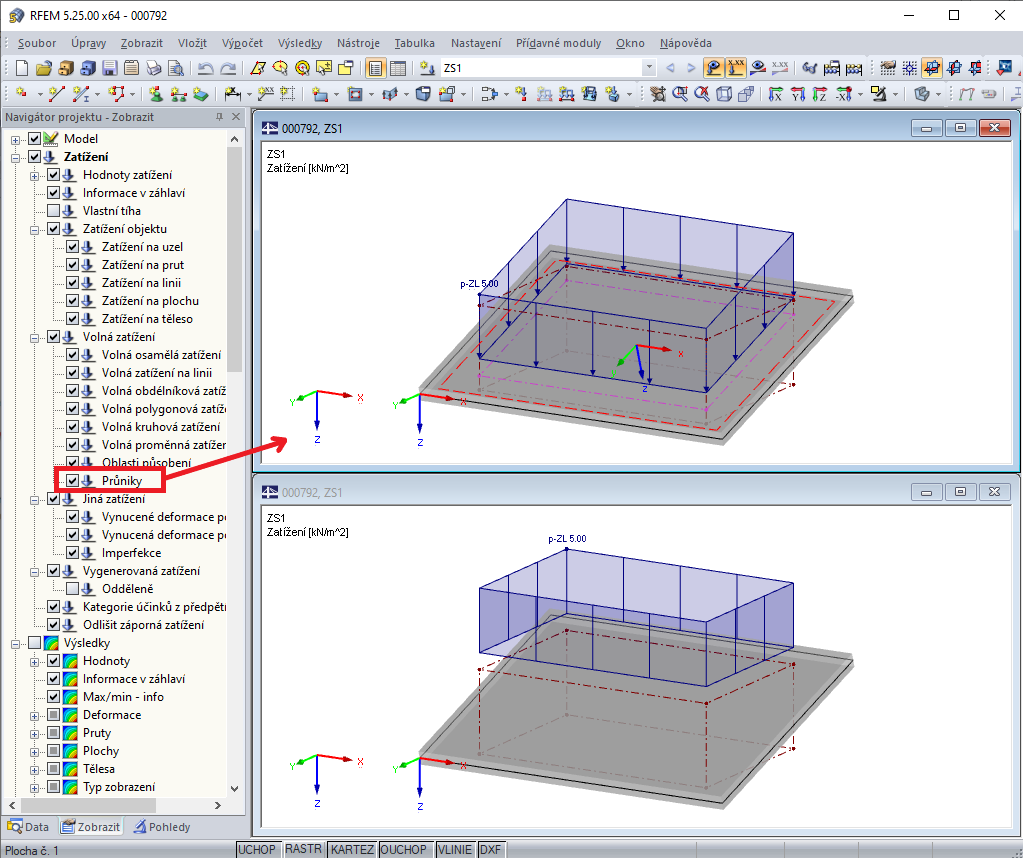Collapse the Zatížení tree node

[15, 157]
